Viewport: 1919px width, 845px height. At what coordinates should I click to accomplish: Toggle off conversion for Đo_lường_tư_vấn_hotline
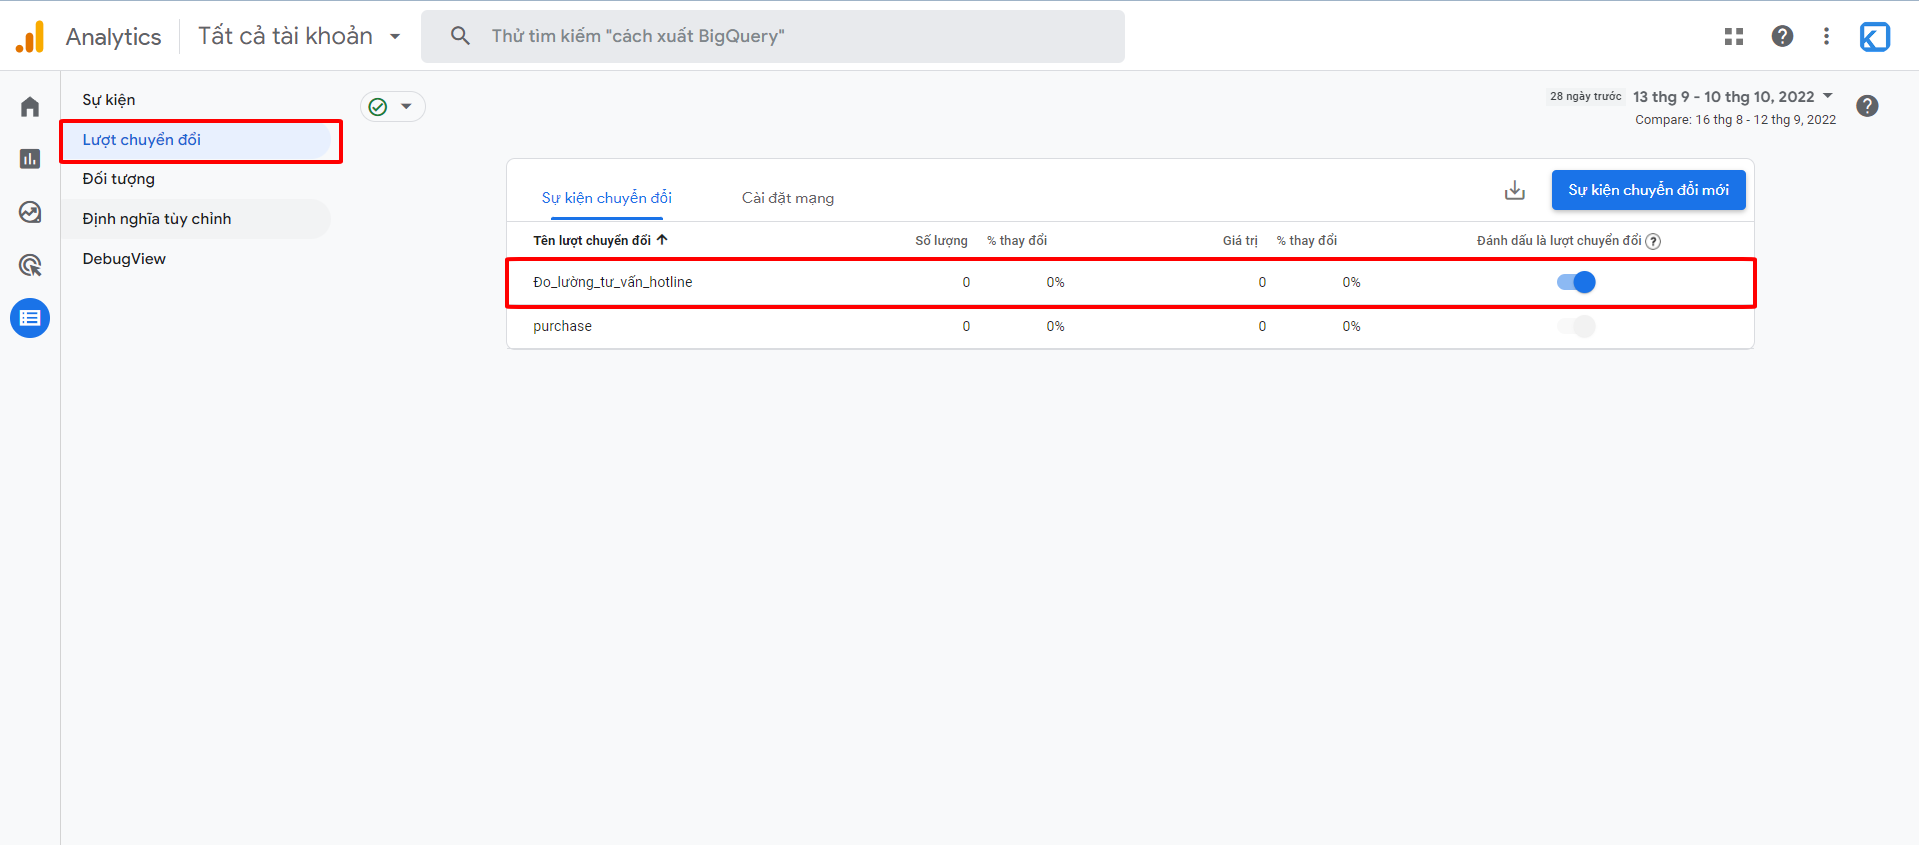(1576, 282)
